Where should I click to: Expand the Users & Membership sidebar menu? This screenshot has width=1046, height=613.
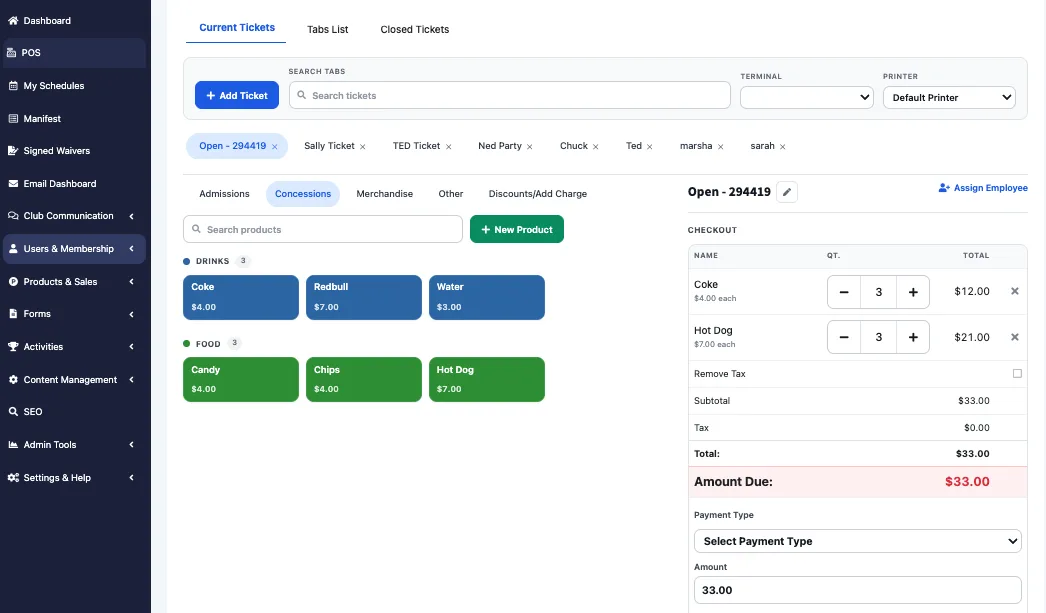coord(74,249)
